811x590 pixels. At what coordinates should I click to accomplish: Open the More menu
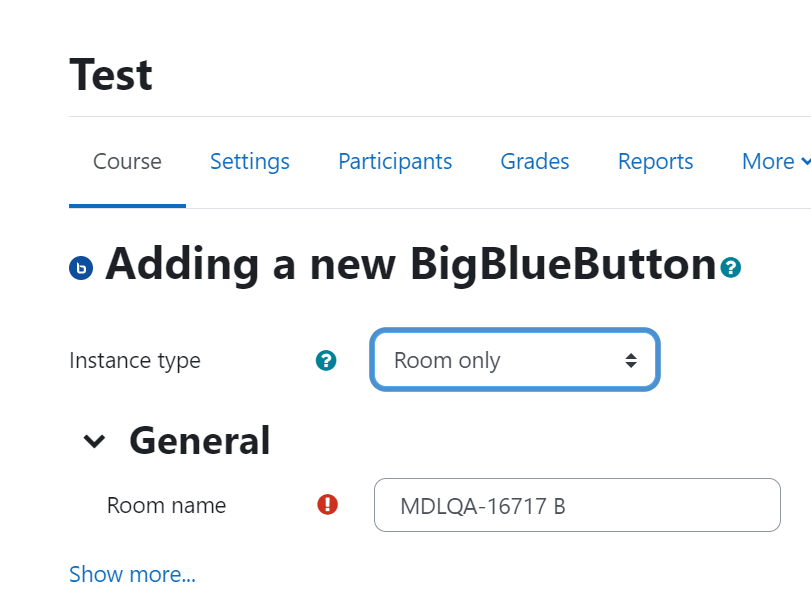coord(776,161)
